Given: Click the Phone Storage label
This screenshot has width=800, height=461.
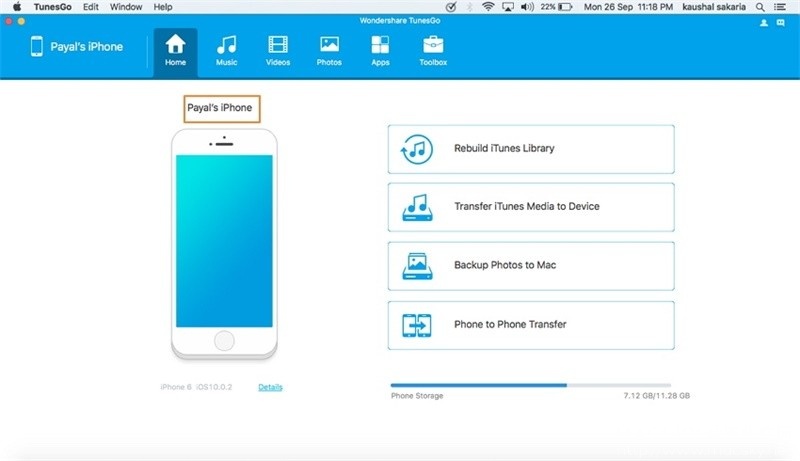Looking at the screenshot, I should pos(417,396).
